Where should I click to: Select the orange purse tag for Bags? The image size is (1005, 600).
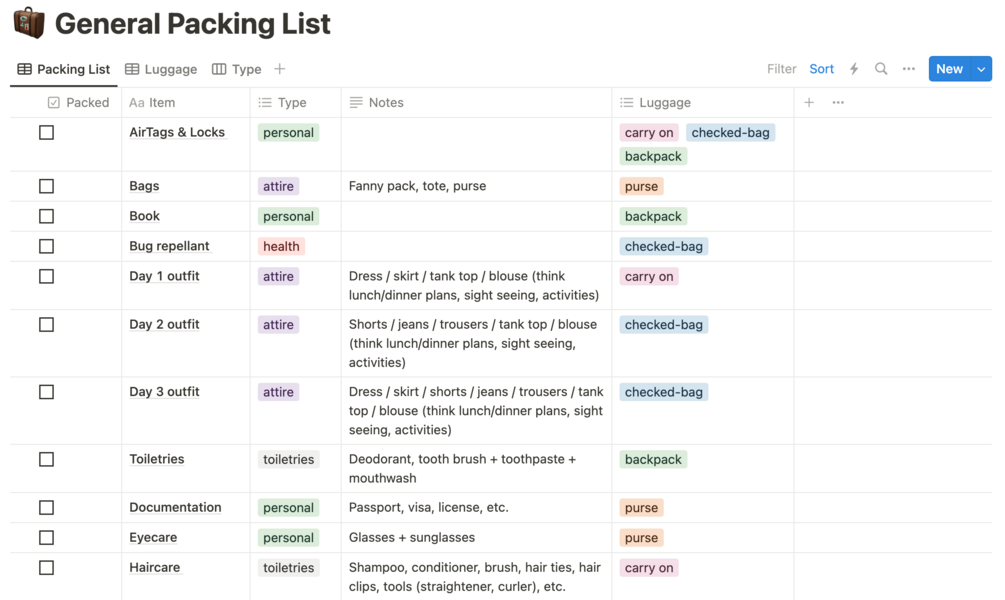click(641, 186)
